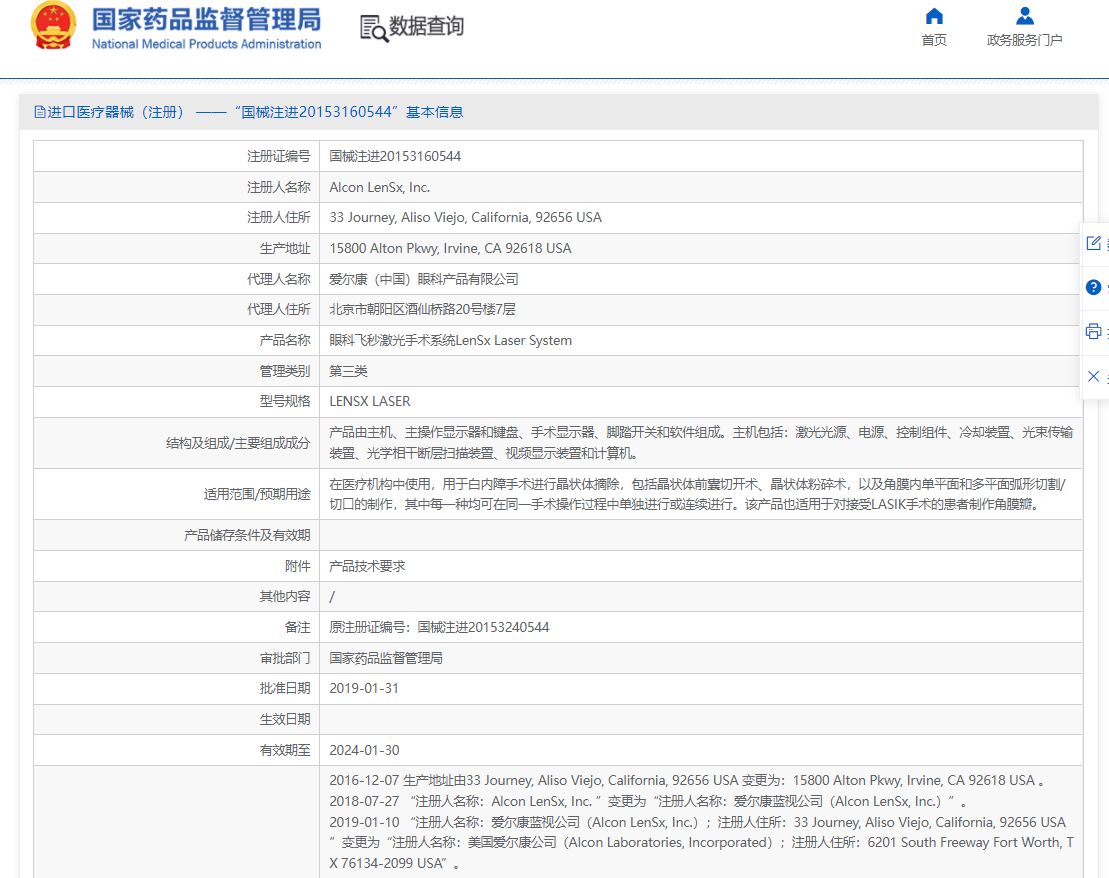Click the 附件 label
The width and height of the screenshot is (1109, 878).
tap(298, 567)
